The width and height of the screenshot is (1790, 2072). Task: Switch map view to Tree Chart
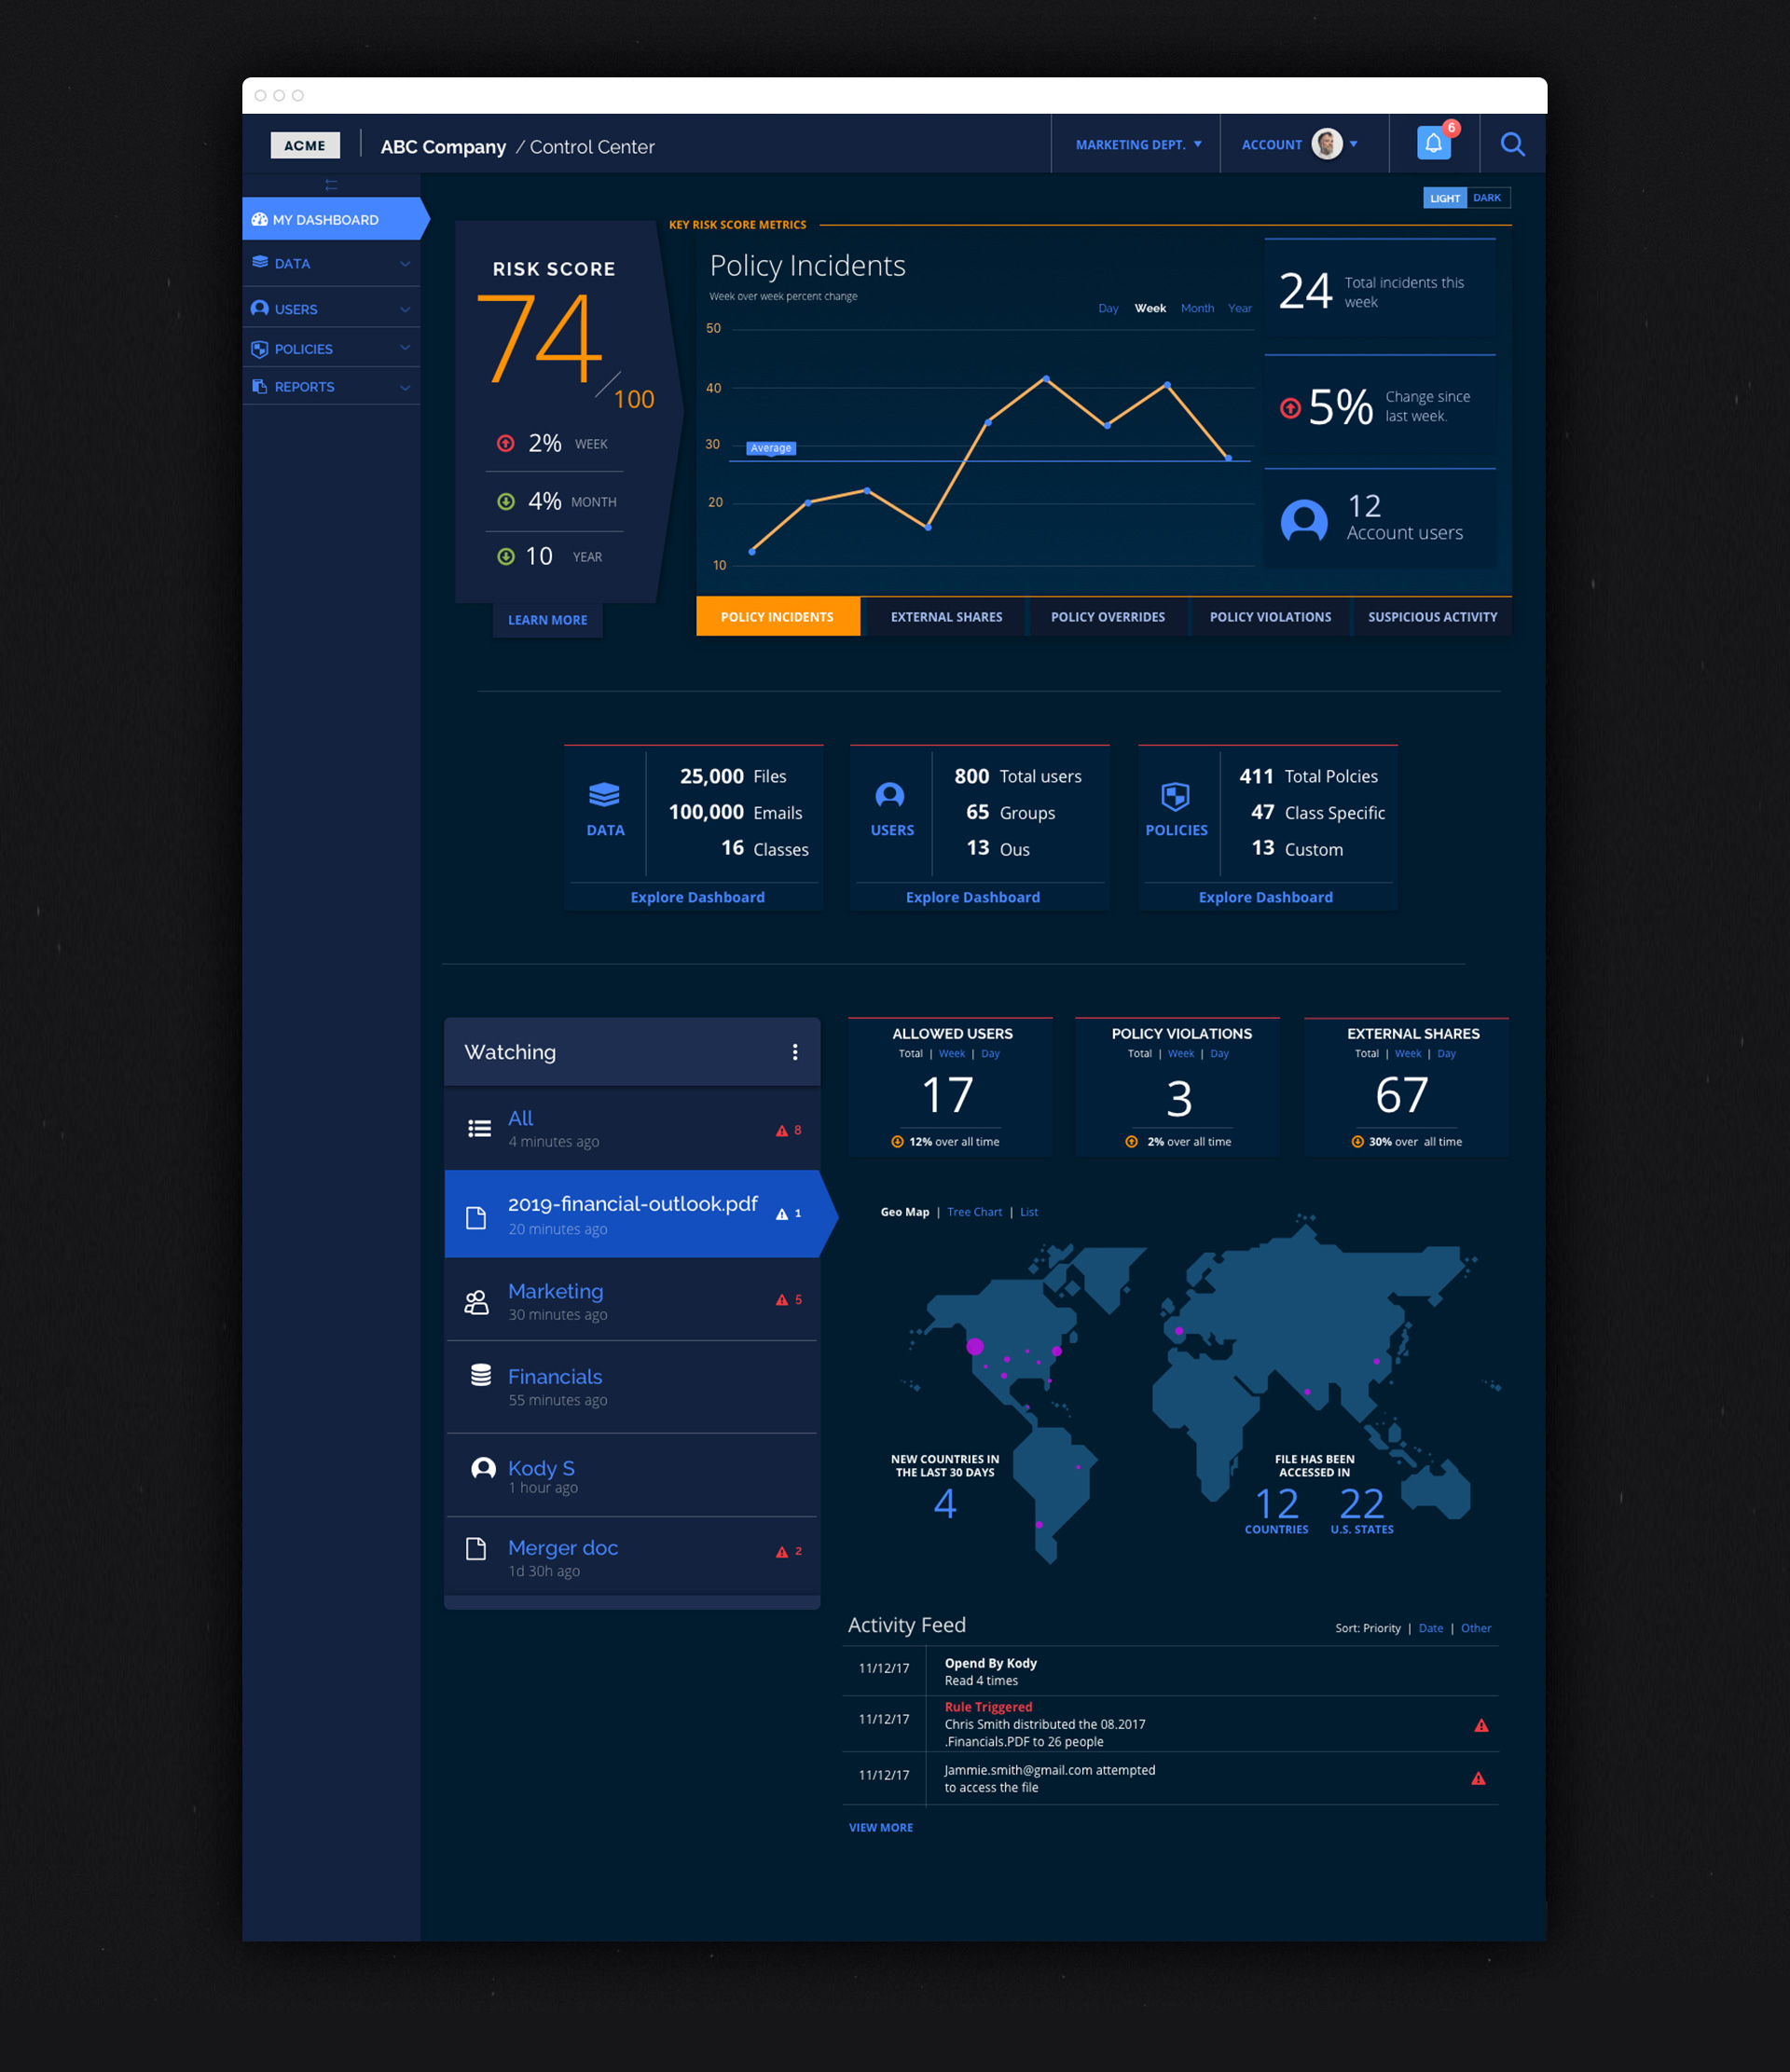tap(974, 1212)
